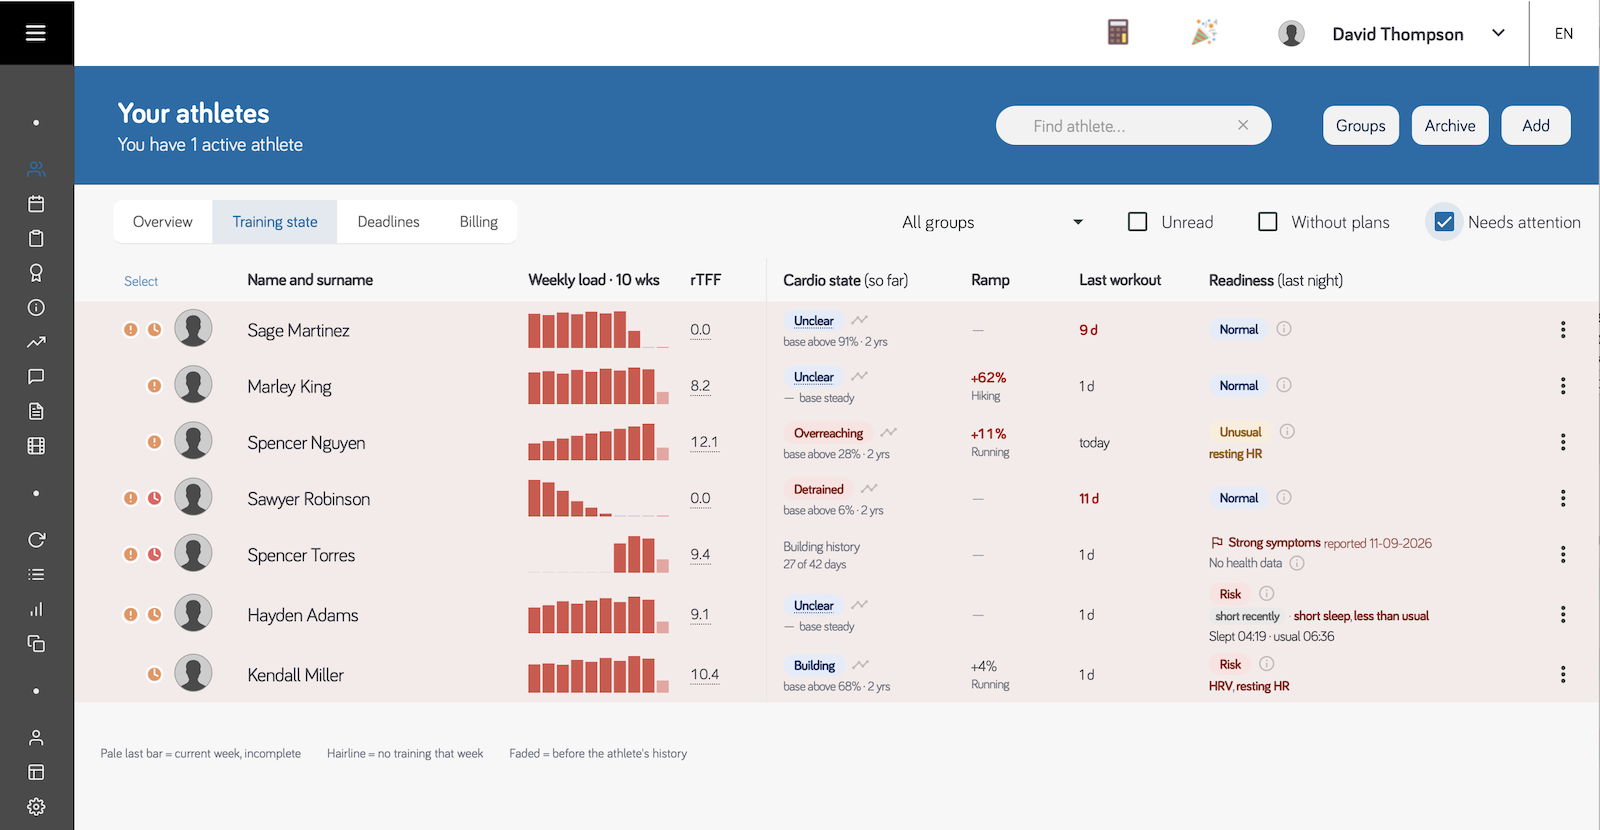This screenshot has height=830, width=1600.
Task: Open the three-dot menu for Marley King
Action: tap(1563, 386)
